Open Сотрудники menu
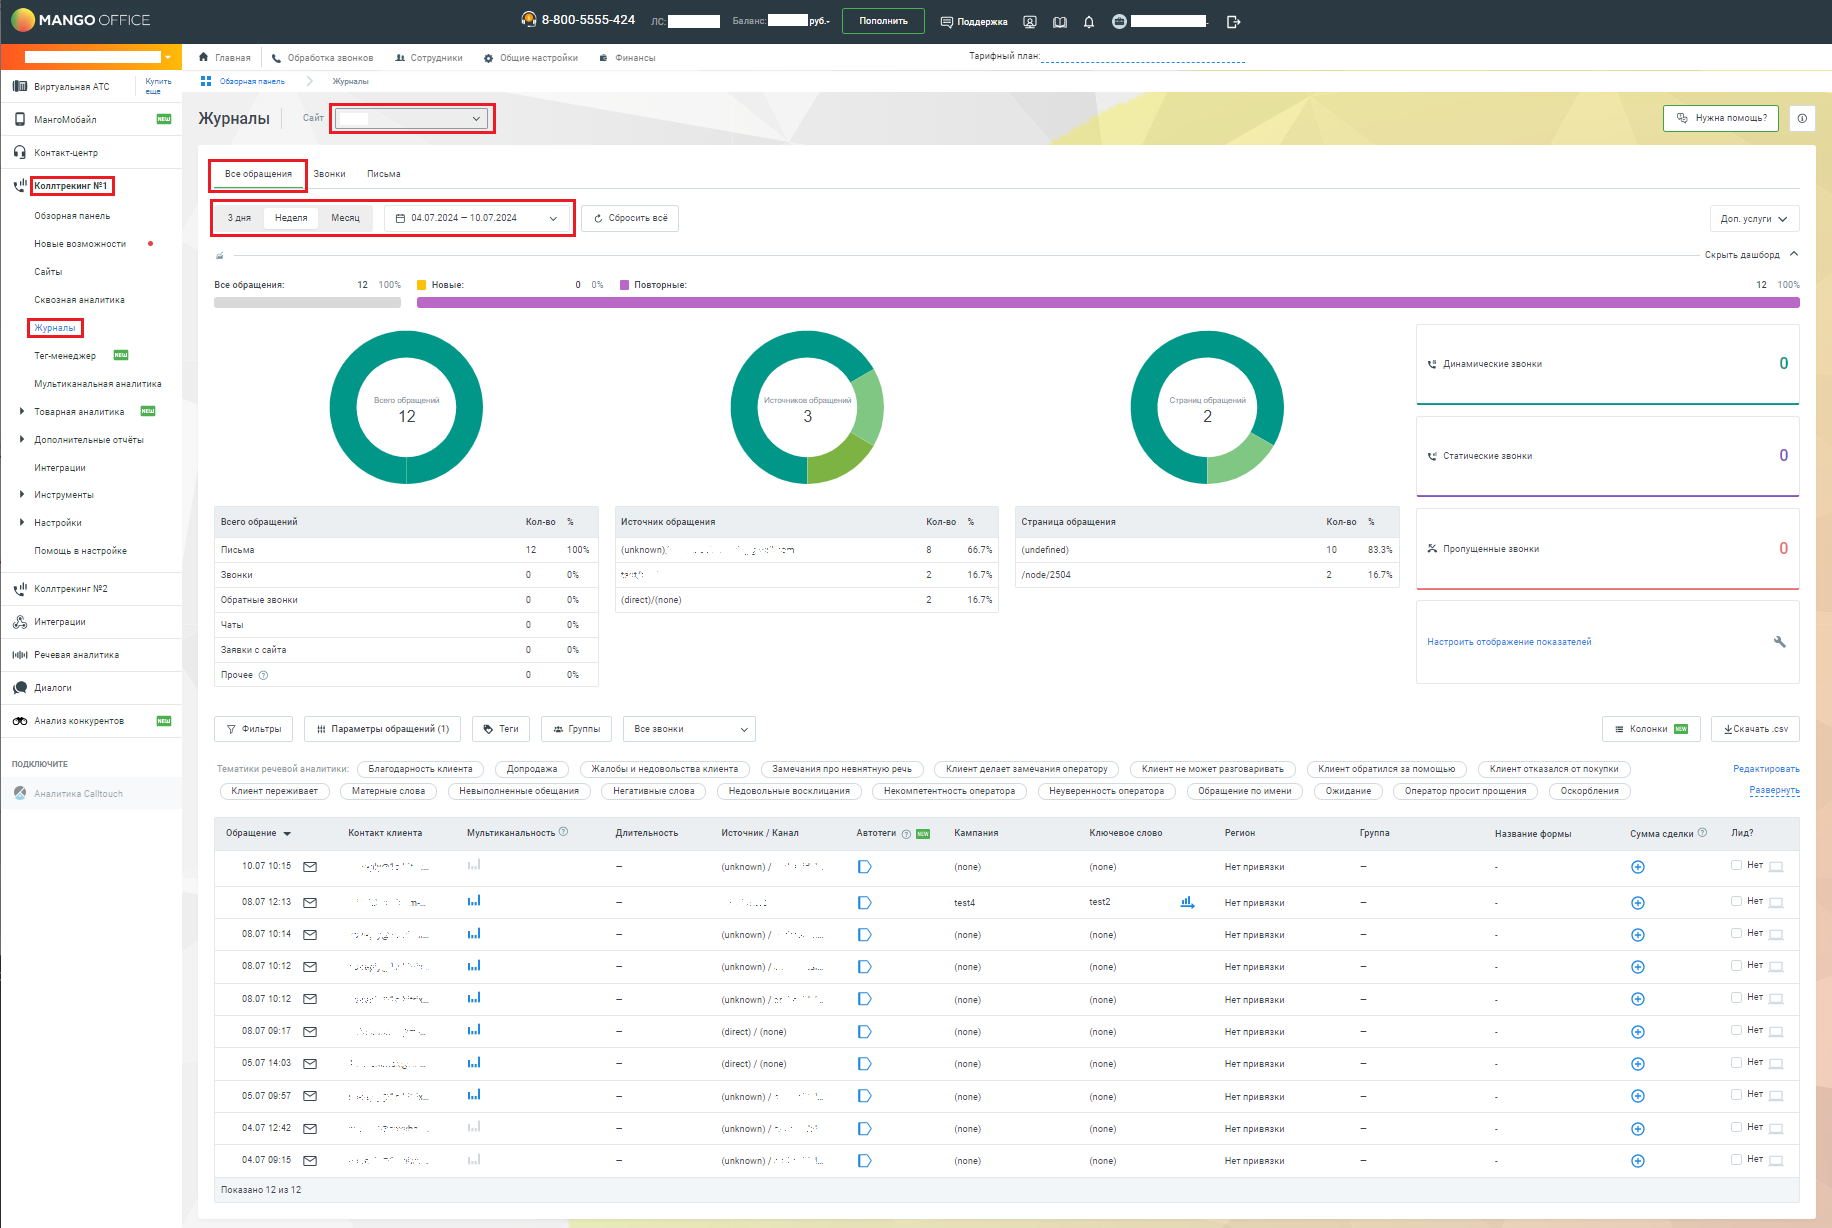 point(429,58)
